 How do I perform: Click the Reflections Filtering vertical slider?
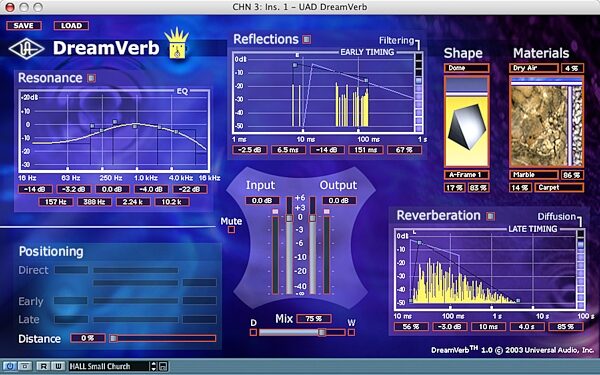[419, 93]
